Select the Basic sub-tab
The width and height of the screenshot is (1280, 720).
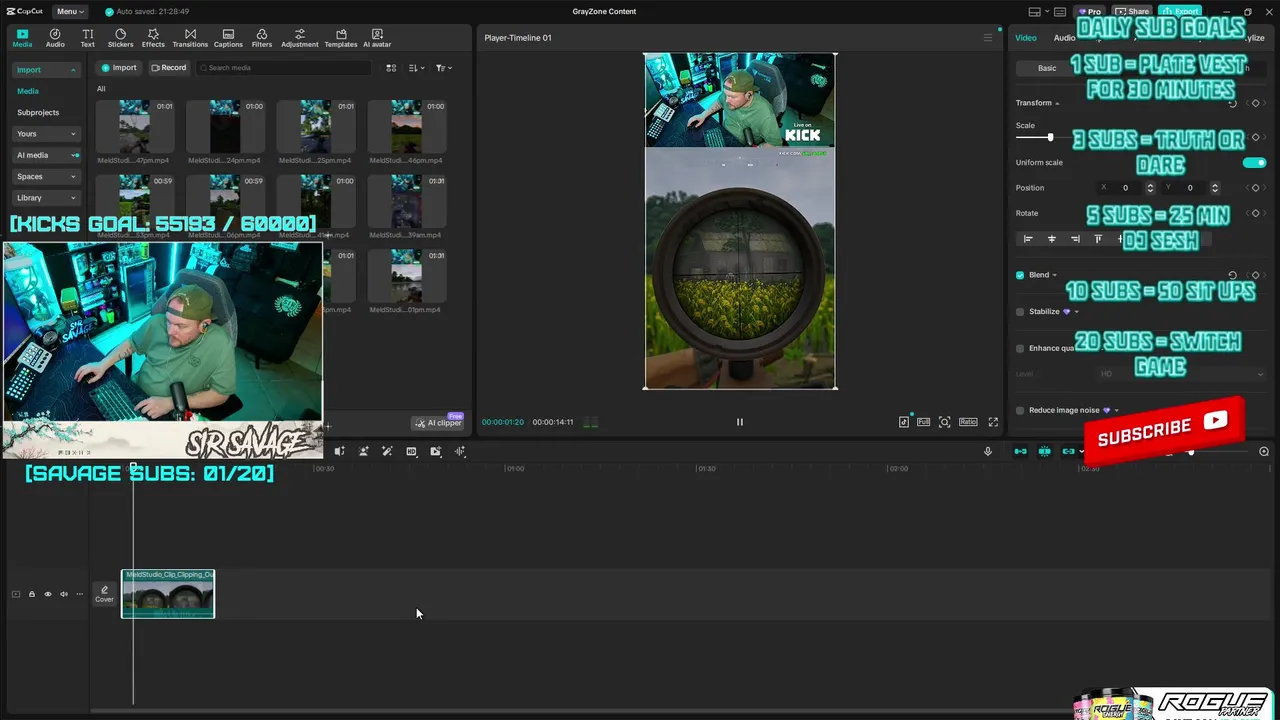(x=1046, y=68)
